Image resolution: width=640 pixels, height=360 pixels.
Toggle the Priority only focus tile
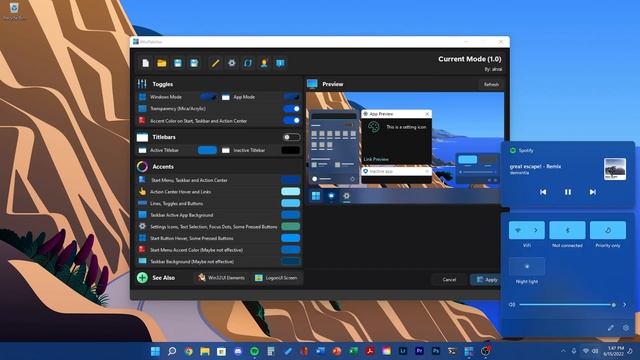[x=608, y=230]
